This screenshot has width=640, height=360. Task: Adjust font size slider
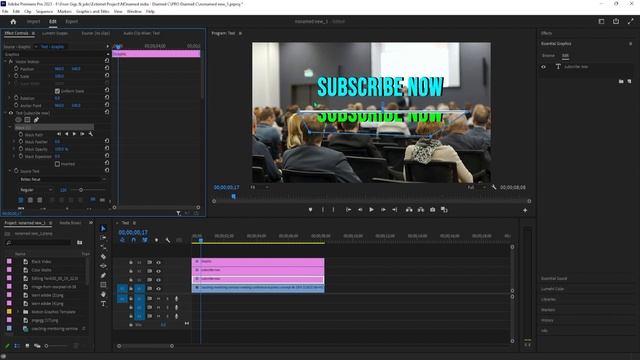tap(81, 190)
